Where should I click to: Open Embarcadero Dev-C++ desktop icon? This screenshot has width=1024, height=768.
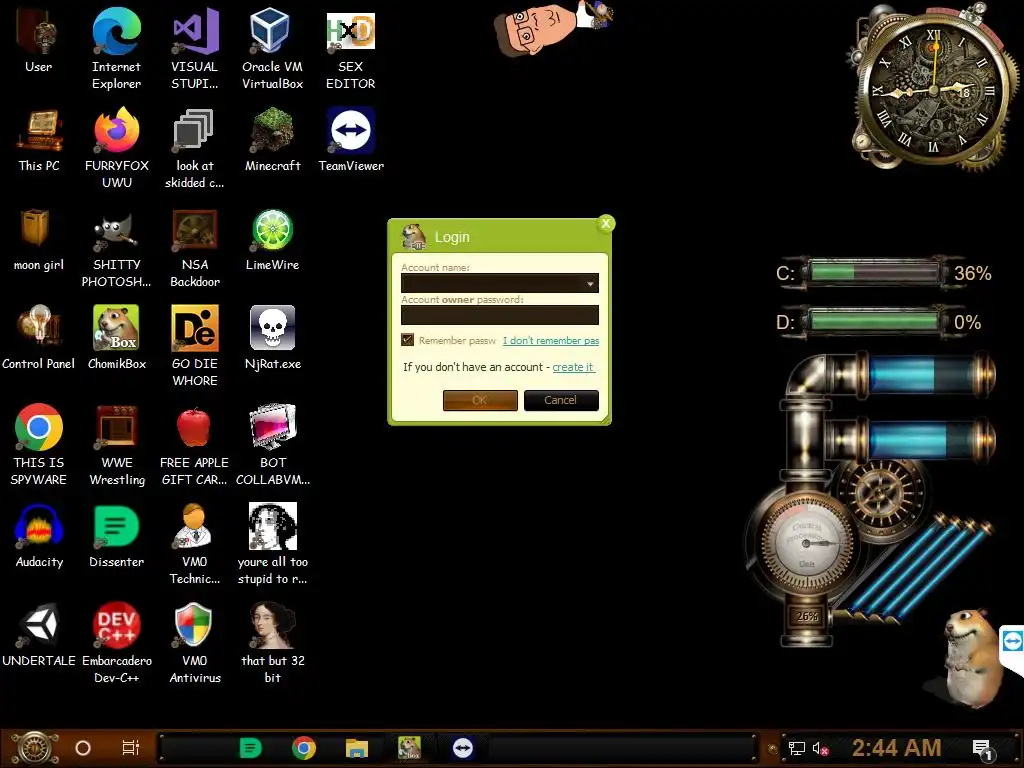pos(117,643)
